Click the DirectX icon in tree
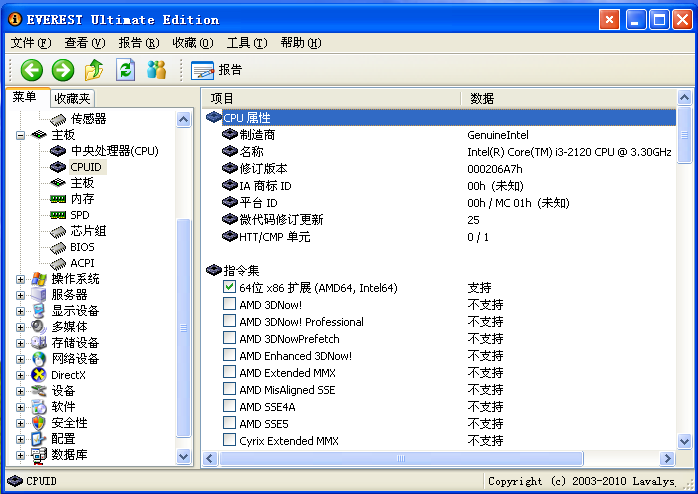 39,375
